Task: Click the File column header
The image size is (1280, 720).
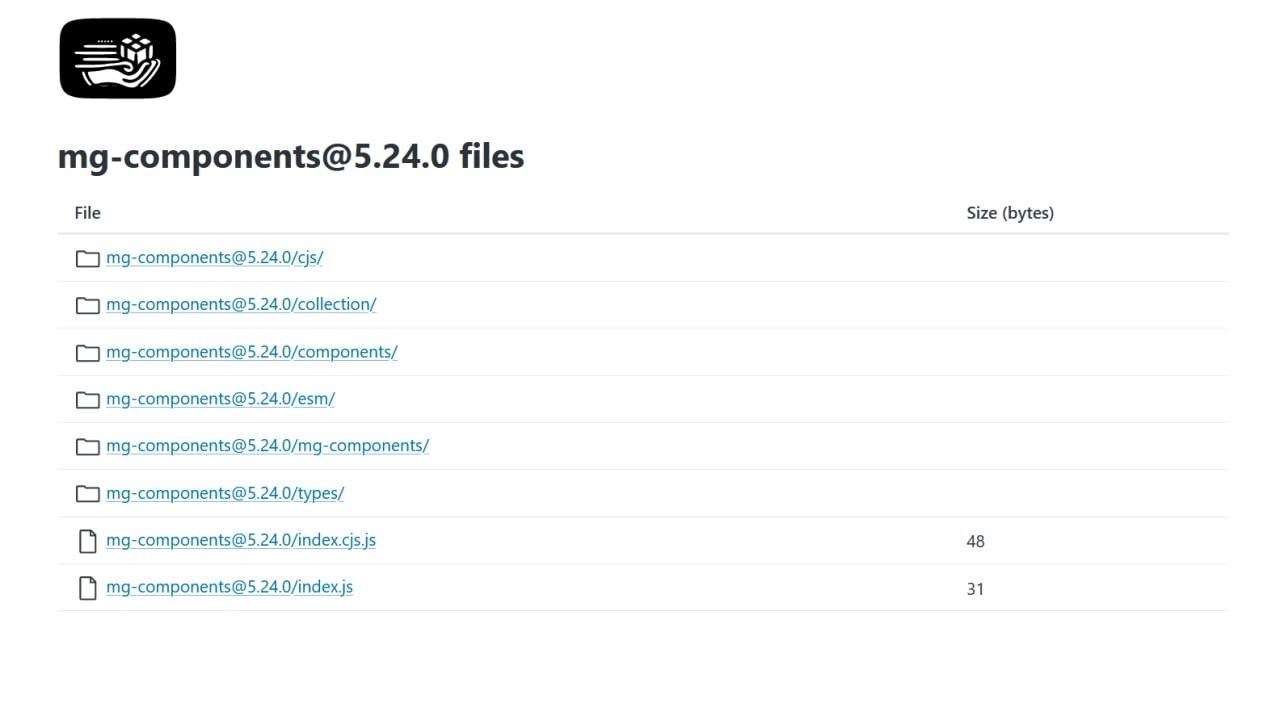Action: 88,213
